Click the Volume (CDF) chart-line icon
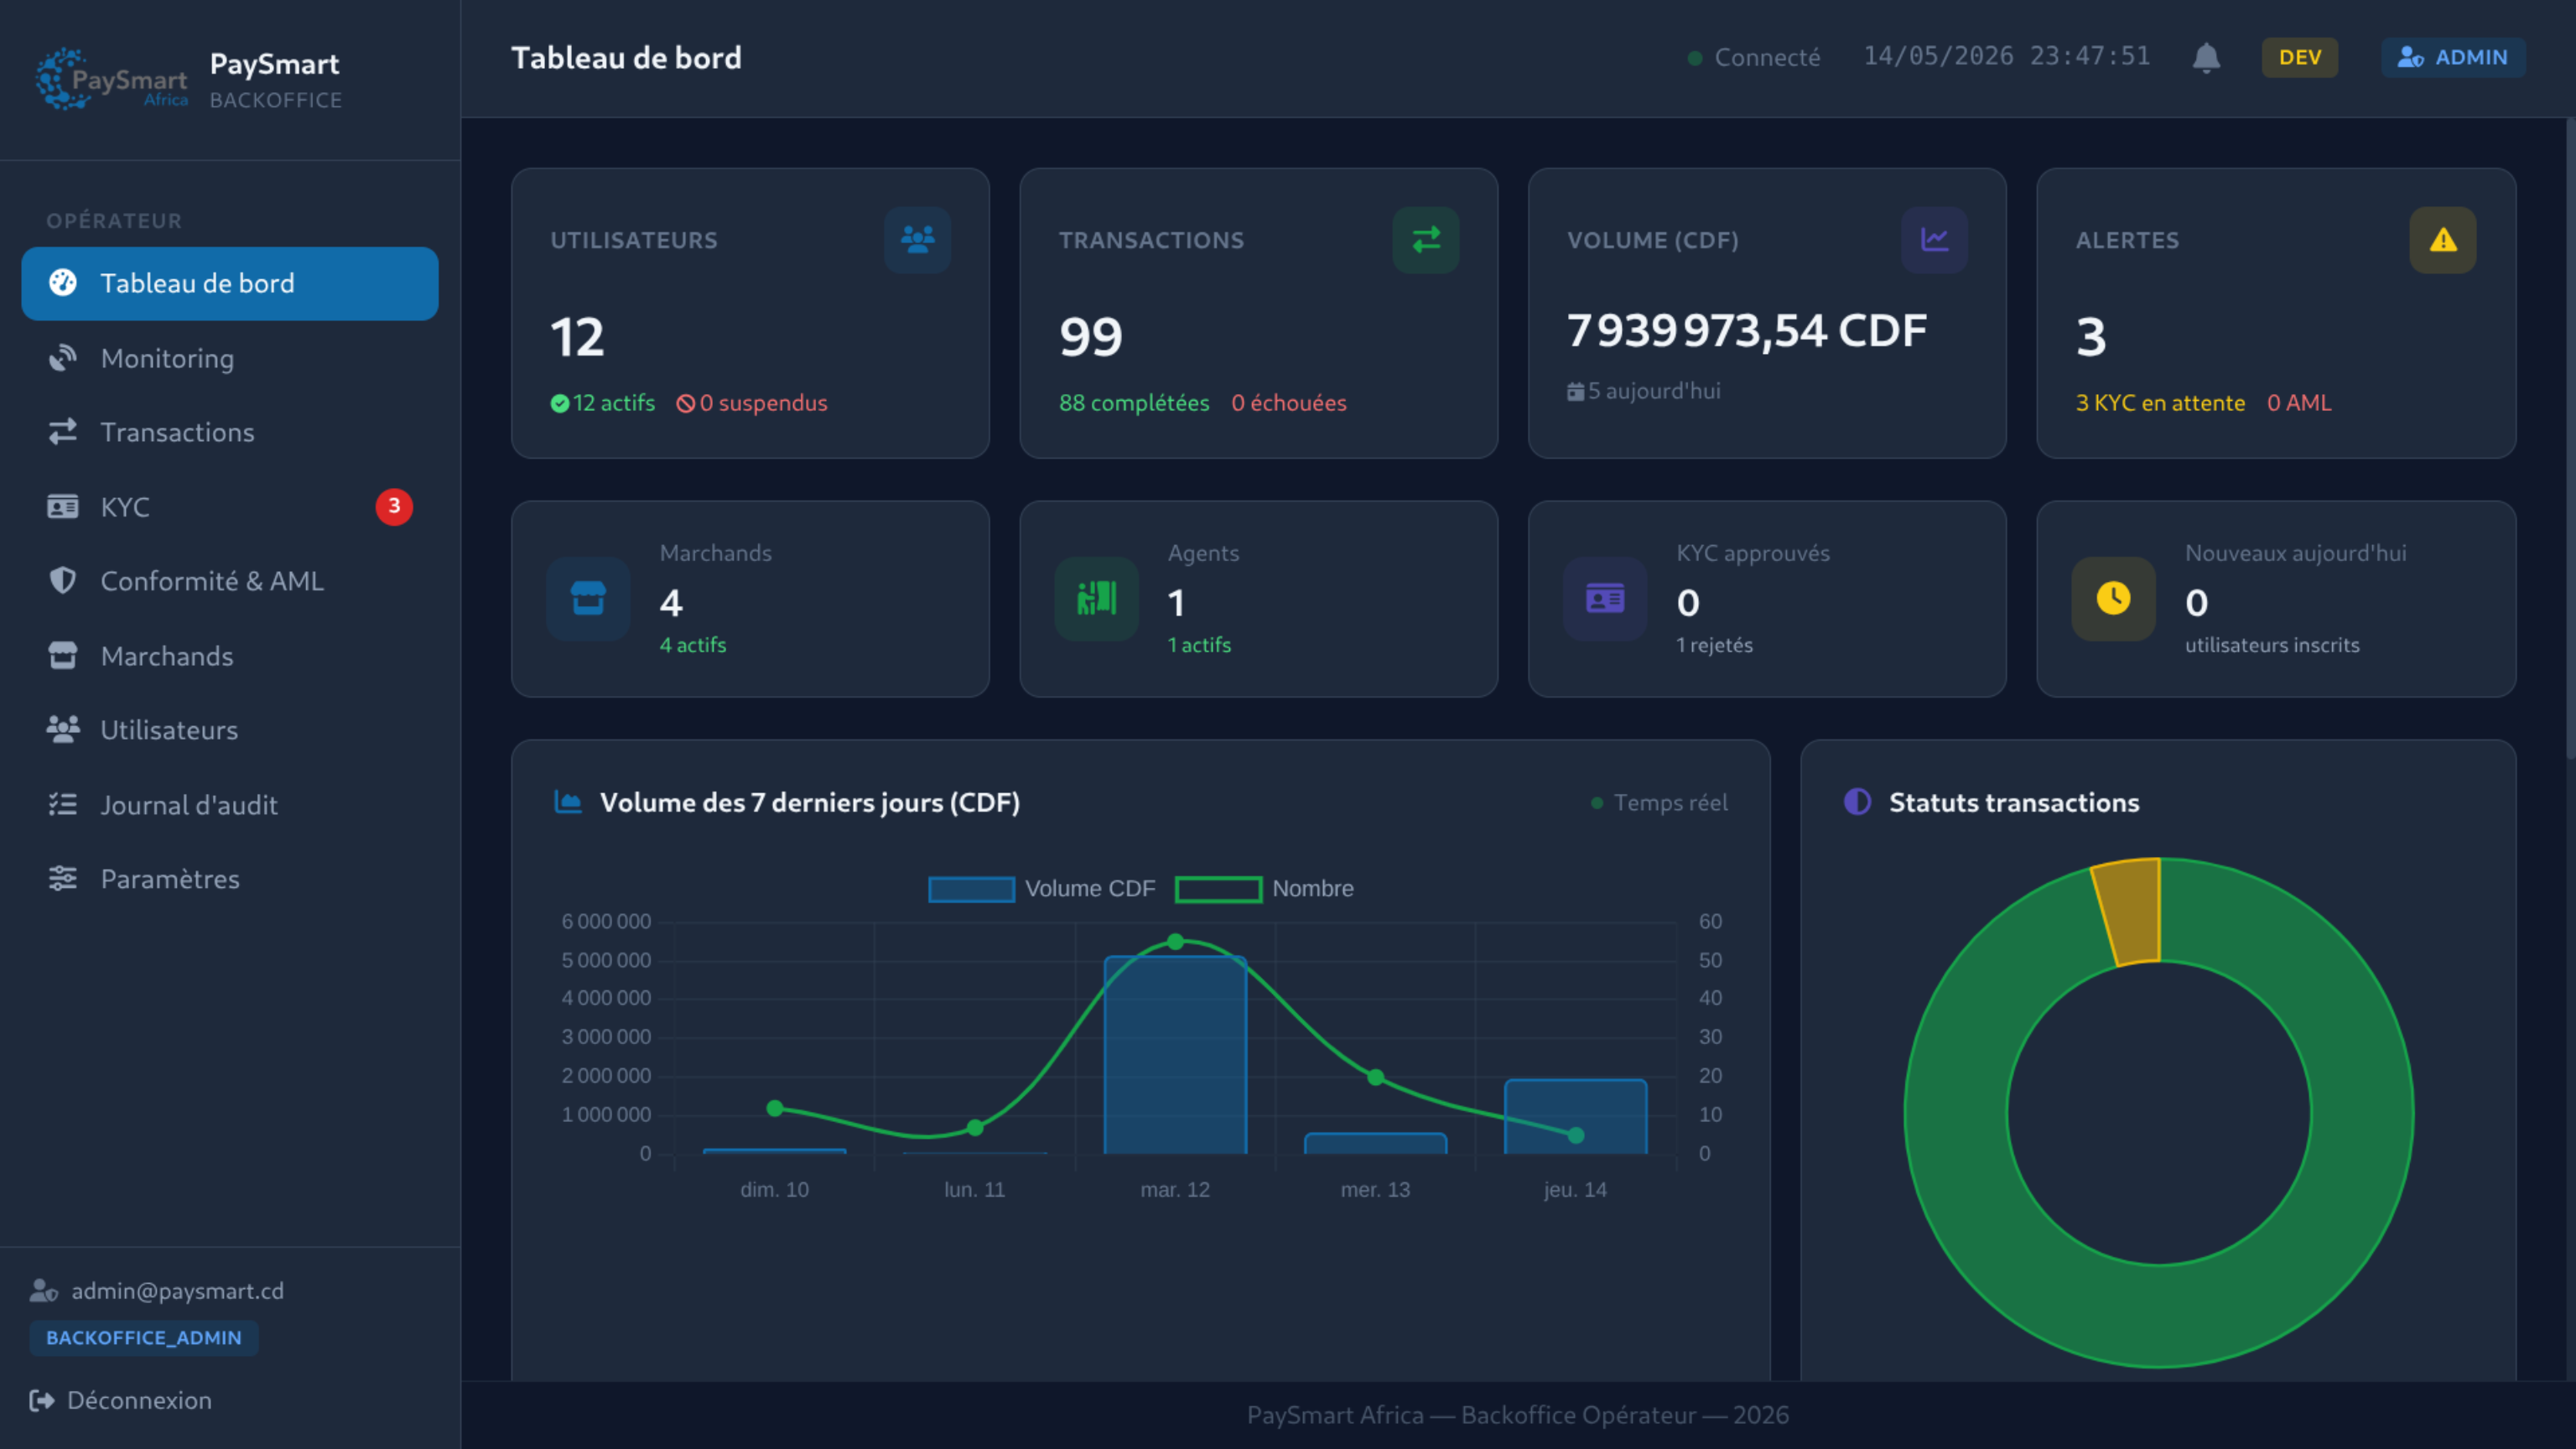Screen dimensions: 2576x1449 (1934, 239)
